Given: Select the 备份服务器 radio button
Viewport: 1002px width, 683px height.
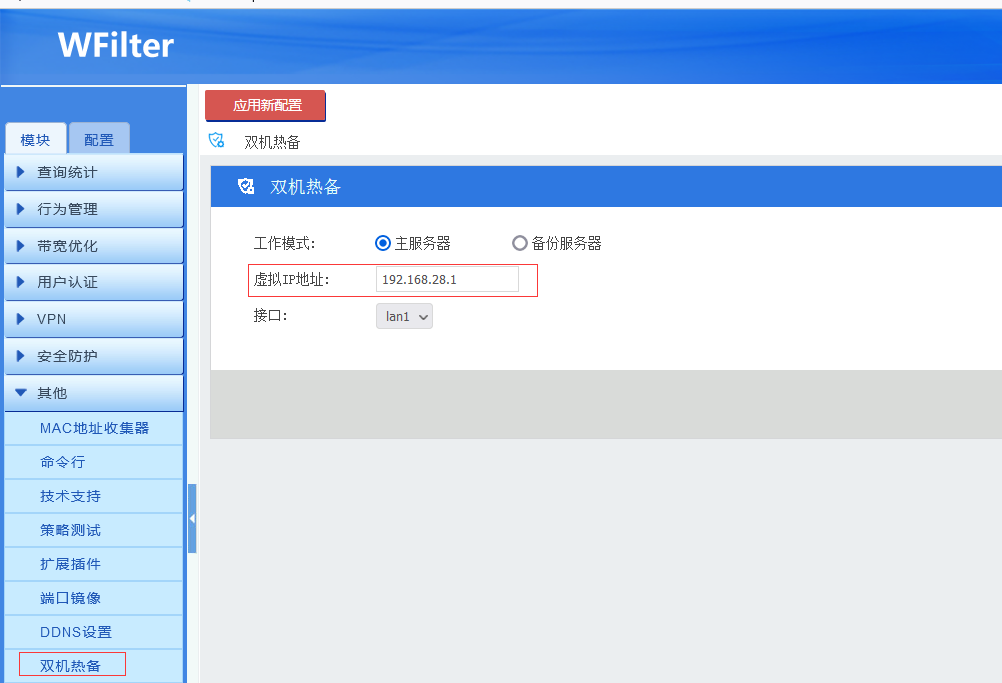Looking at the screenshot, I should (519, 243).
